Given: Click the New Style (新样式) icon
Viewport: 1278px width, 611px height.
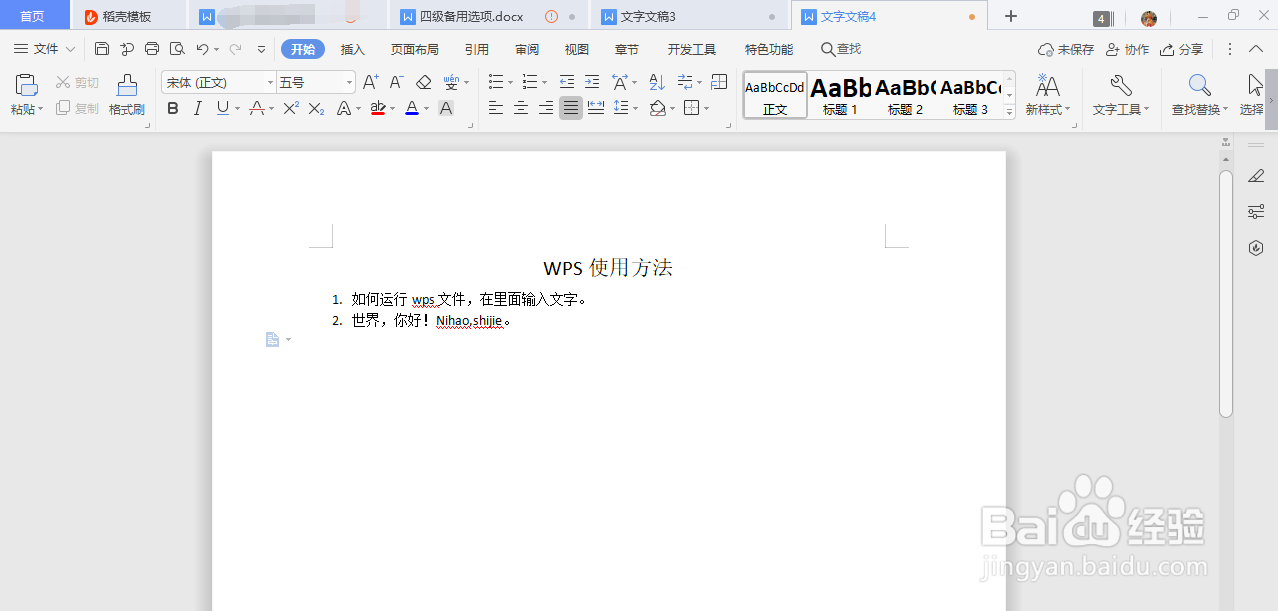Looking at the screenshot, I should pos(1048,85).
